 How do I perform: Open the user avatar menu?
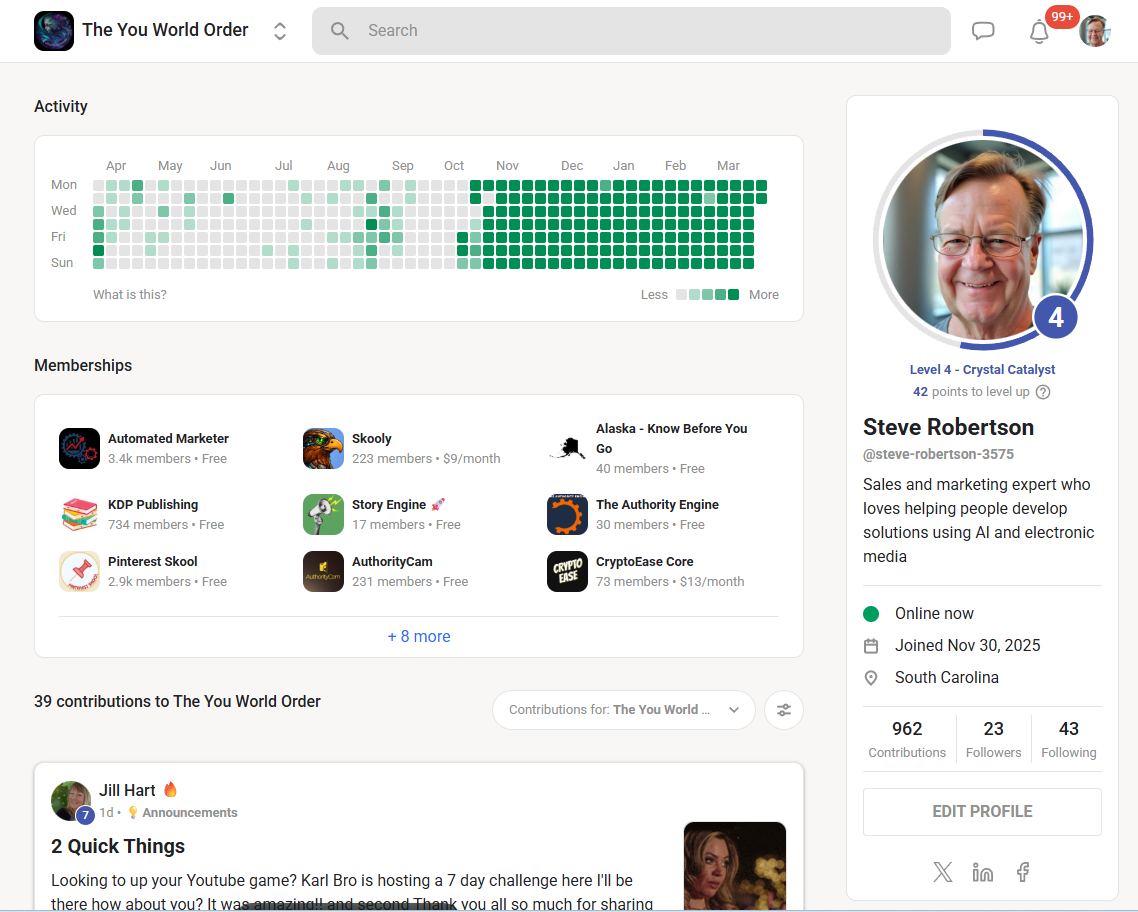tap(1095, 31)
